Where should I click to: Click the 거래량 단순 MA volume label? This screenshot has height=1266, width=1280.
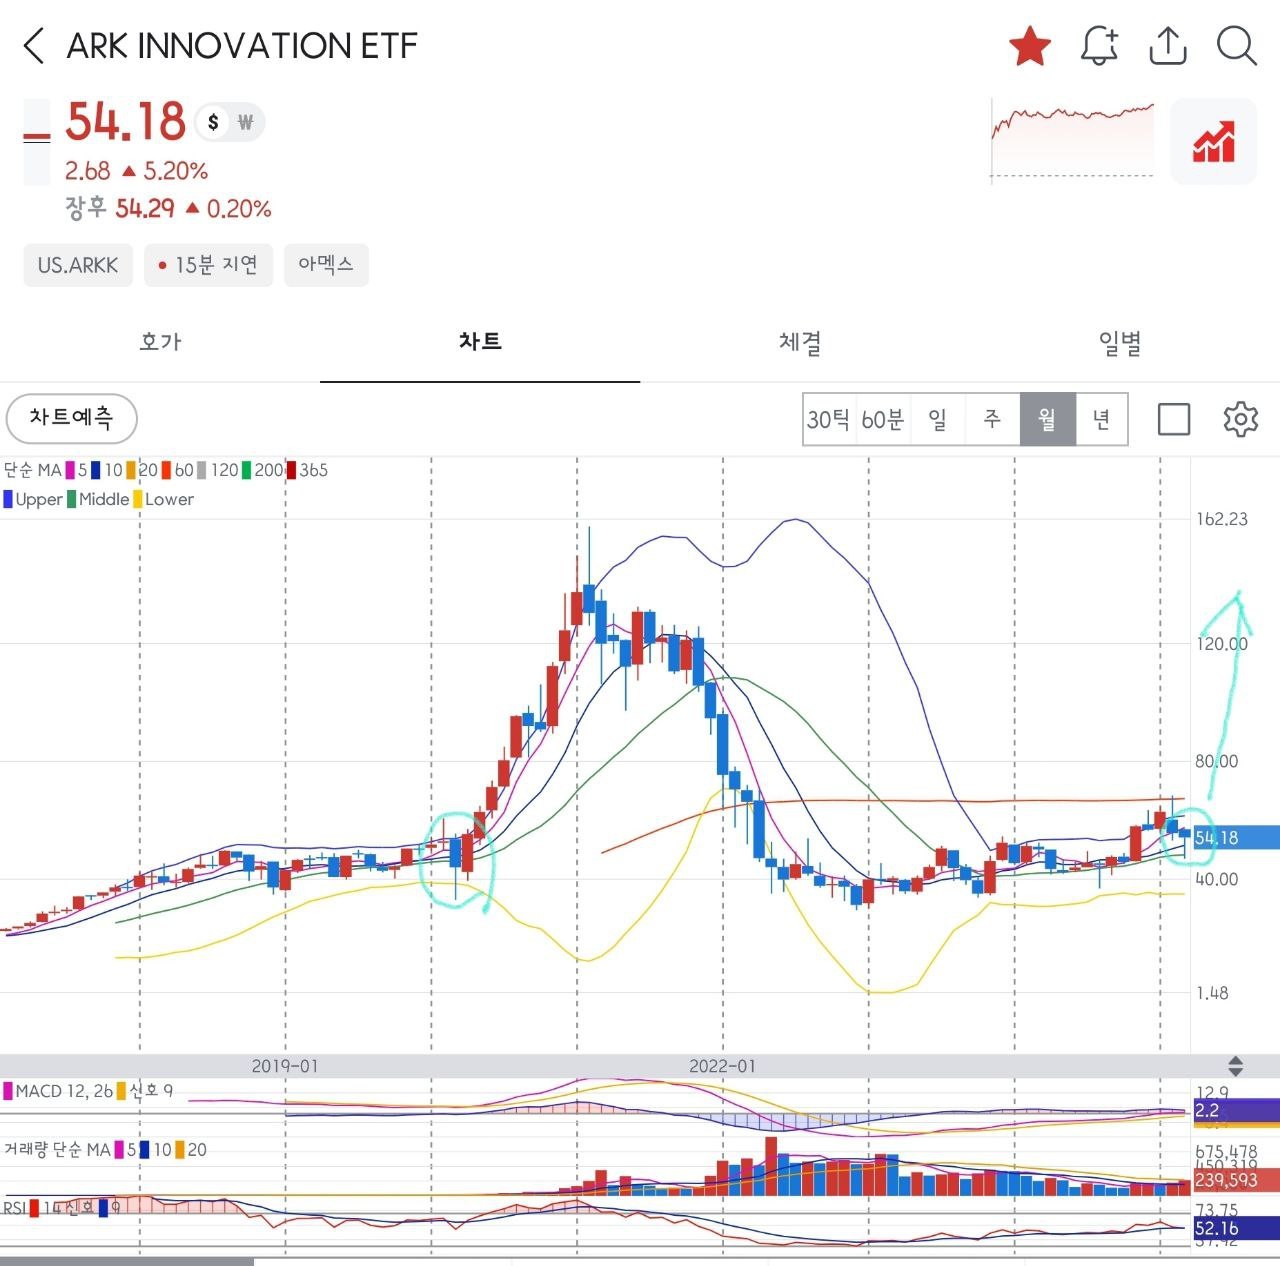[x=57, y=1150]
